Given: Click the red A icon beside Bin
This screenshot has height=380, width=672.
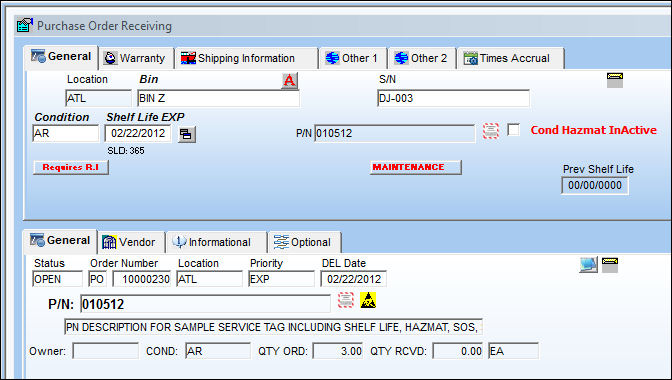Looking at the screenshot, I should [x=289, y=81].
